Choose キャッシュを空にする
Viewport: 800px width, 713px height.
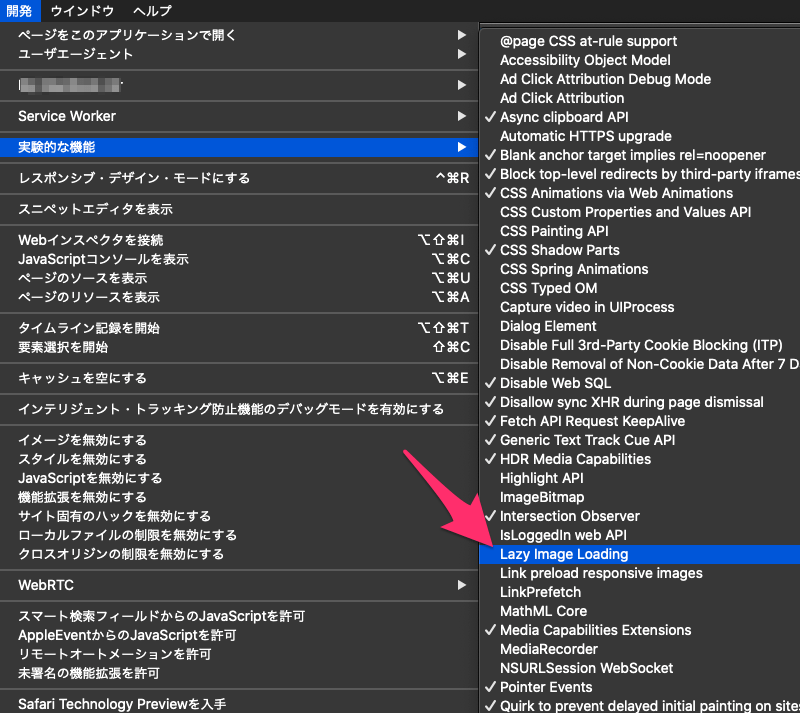(x=239, y=378)
